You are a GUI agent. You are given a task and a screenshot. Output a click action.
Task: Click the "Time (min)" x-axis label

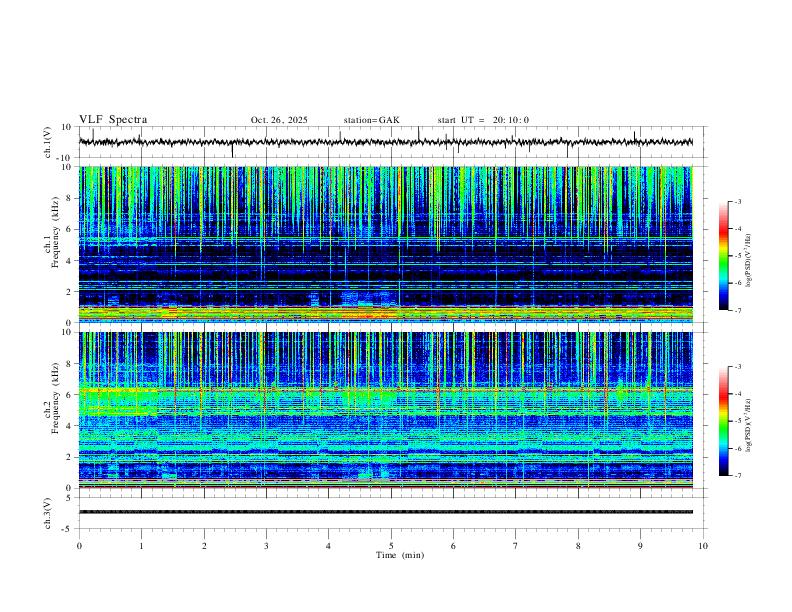point(400,555)
